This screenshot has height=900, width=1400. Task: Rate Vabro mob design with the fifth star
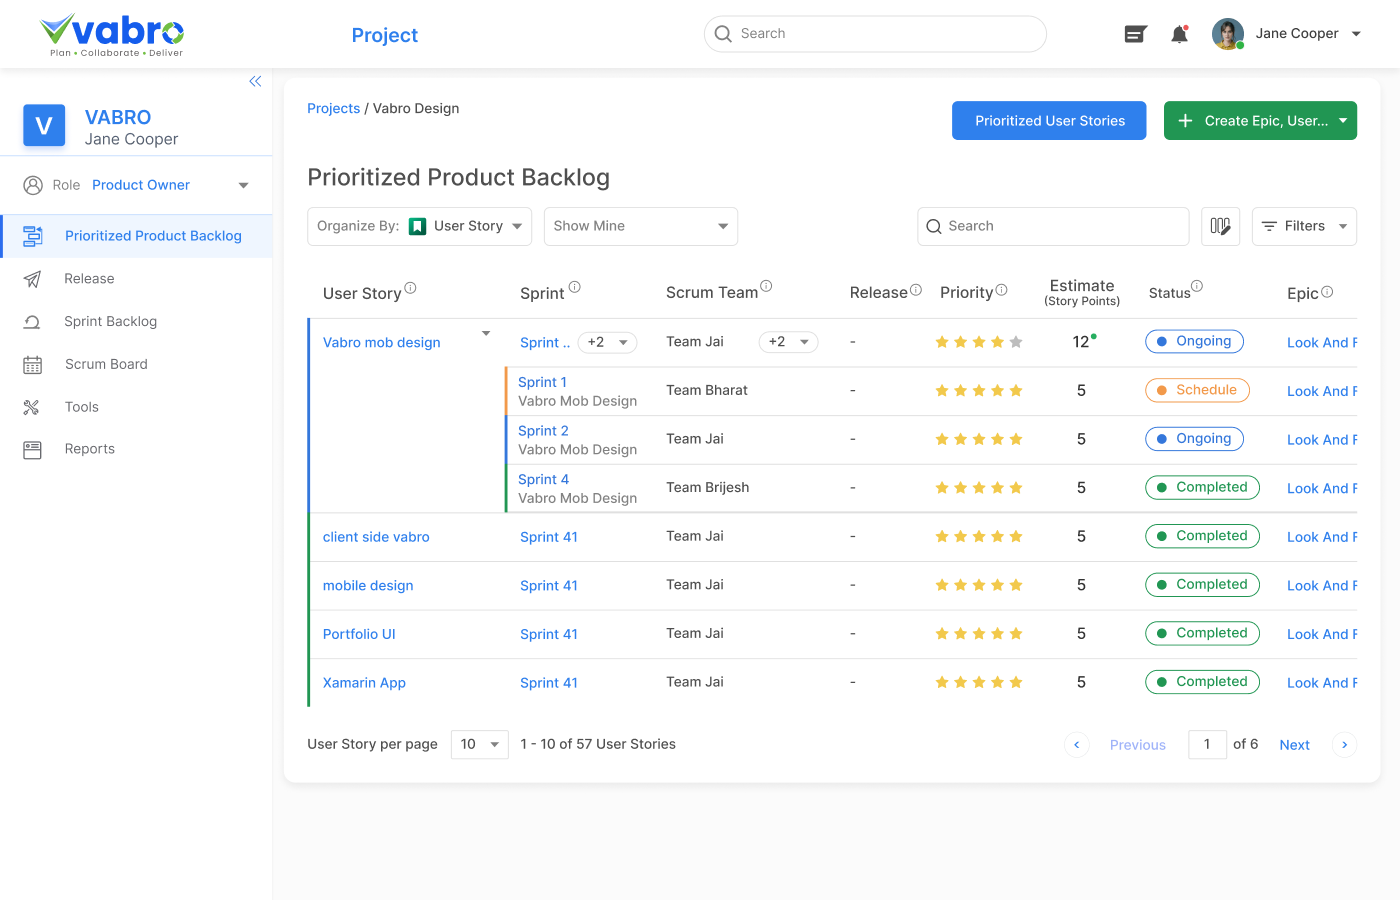(1016, 341)
